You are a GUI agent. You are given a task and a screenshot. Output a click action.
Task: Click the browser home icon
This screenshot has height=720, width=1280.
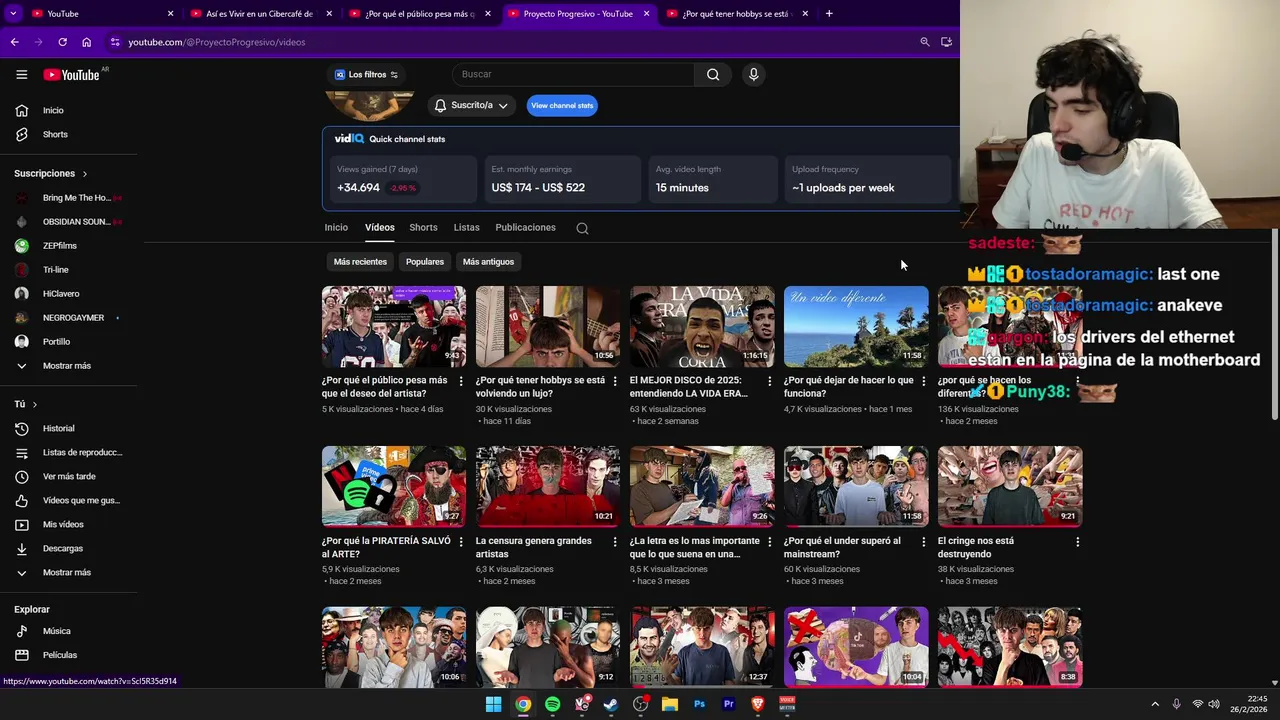pos(86,42)
